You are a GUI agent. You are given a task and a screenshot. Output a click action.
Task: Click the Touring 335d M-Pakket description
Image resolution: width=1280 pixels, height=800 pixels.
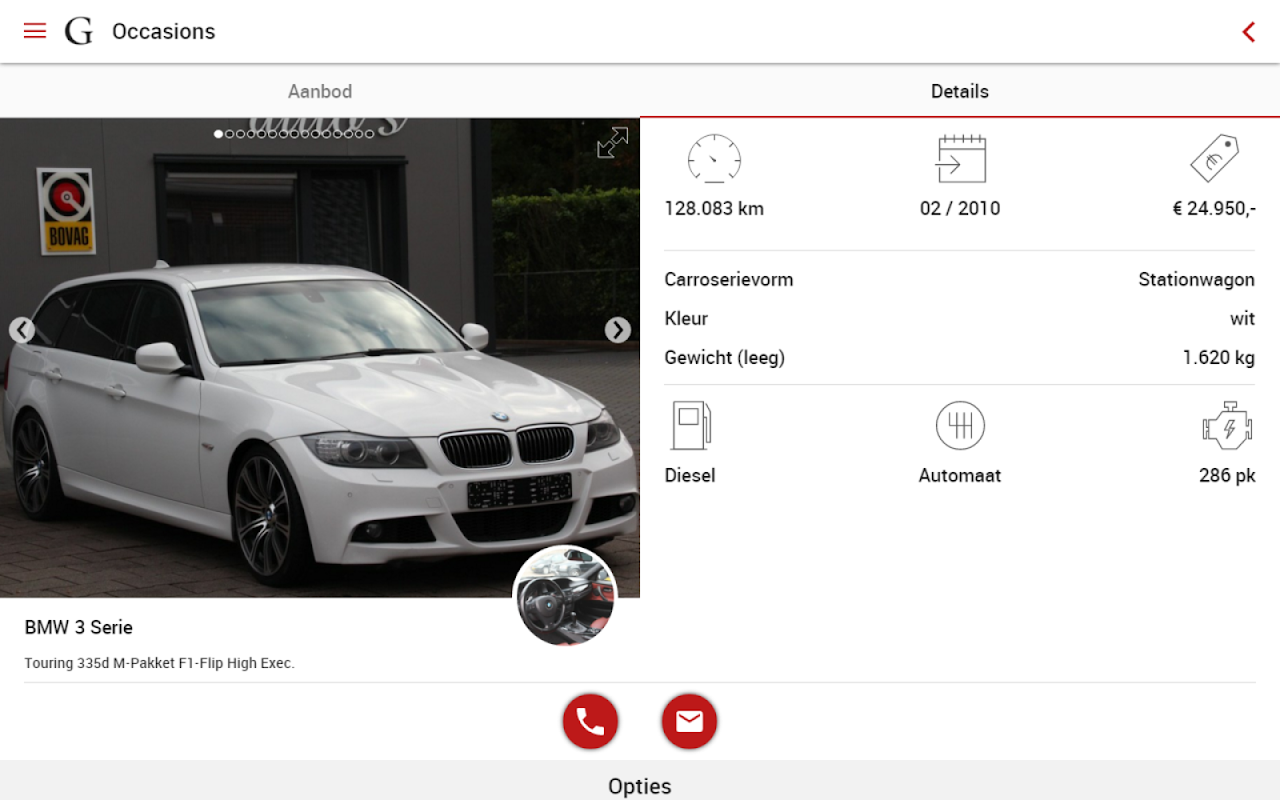(x=160, y=663)
